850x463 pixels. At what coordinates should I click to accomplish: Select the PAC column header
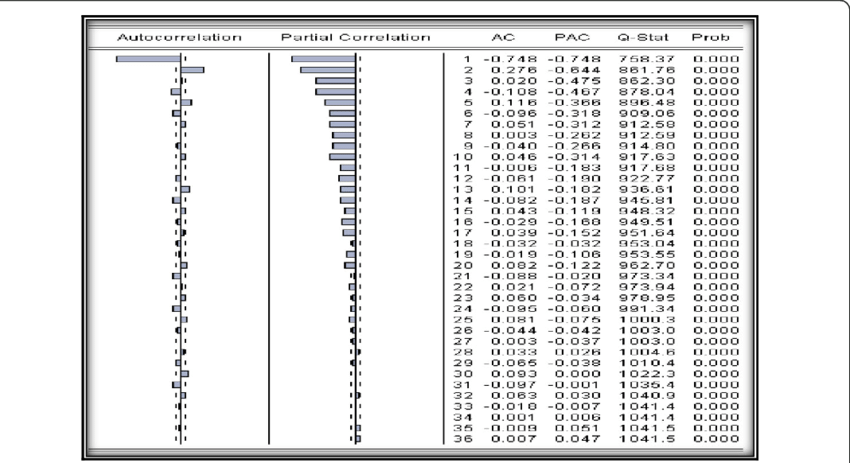(x=572, y=37)
